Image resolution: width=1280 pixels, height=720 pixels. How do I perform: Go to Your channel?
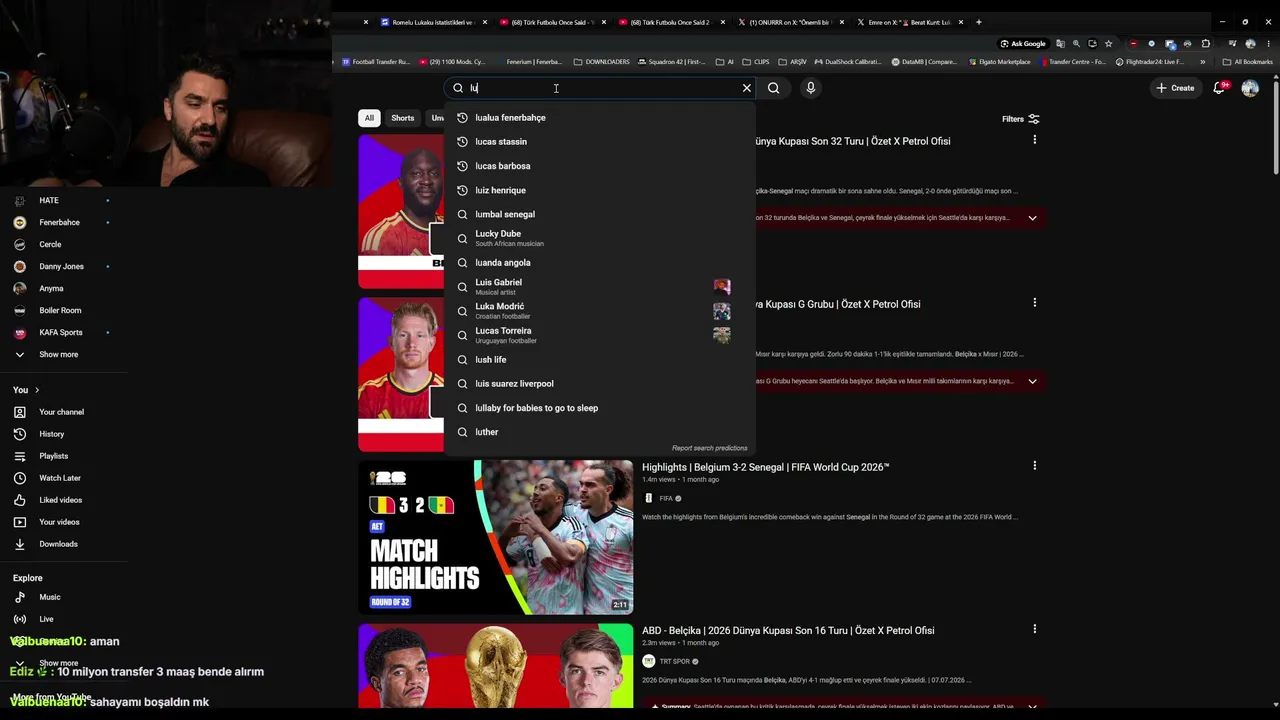61,412
